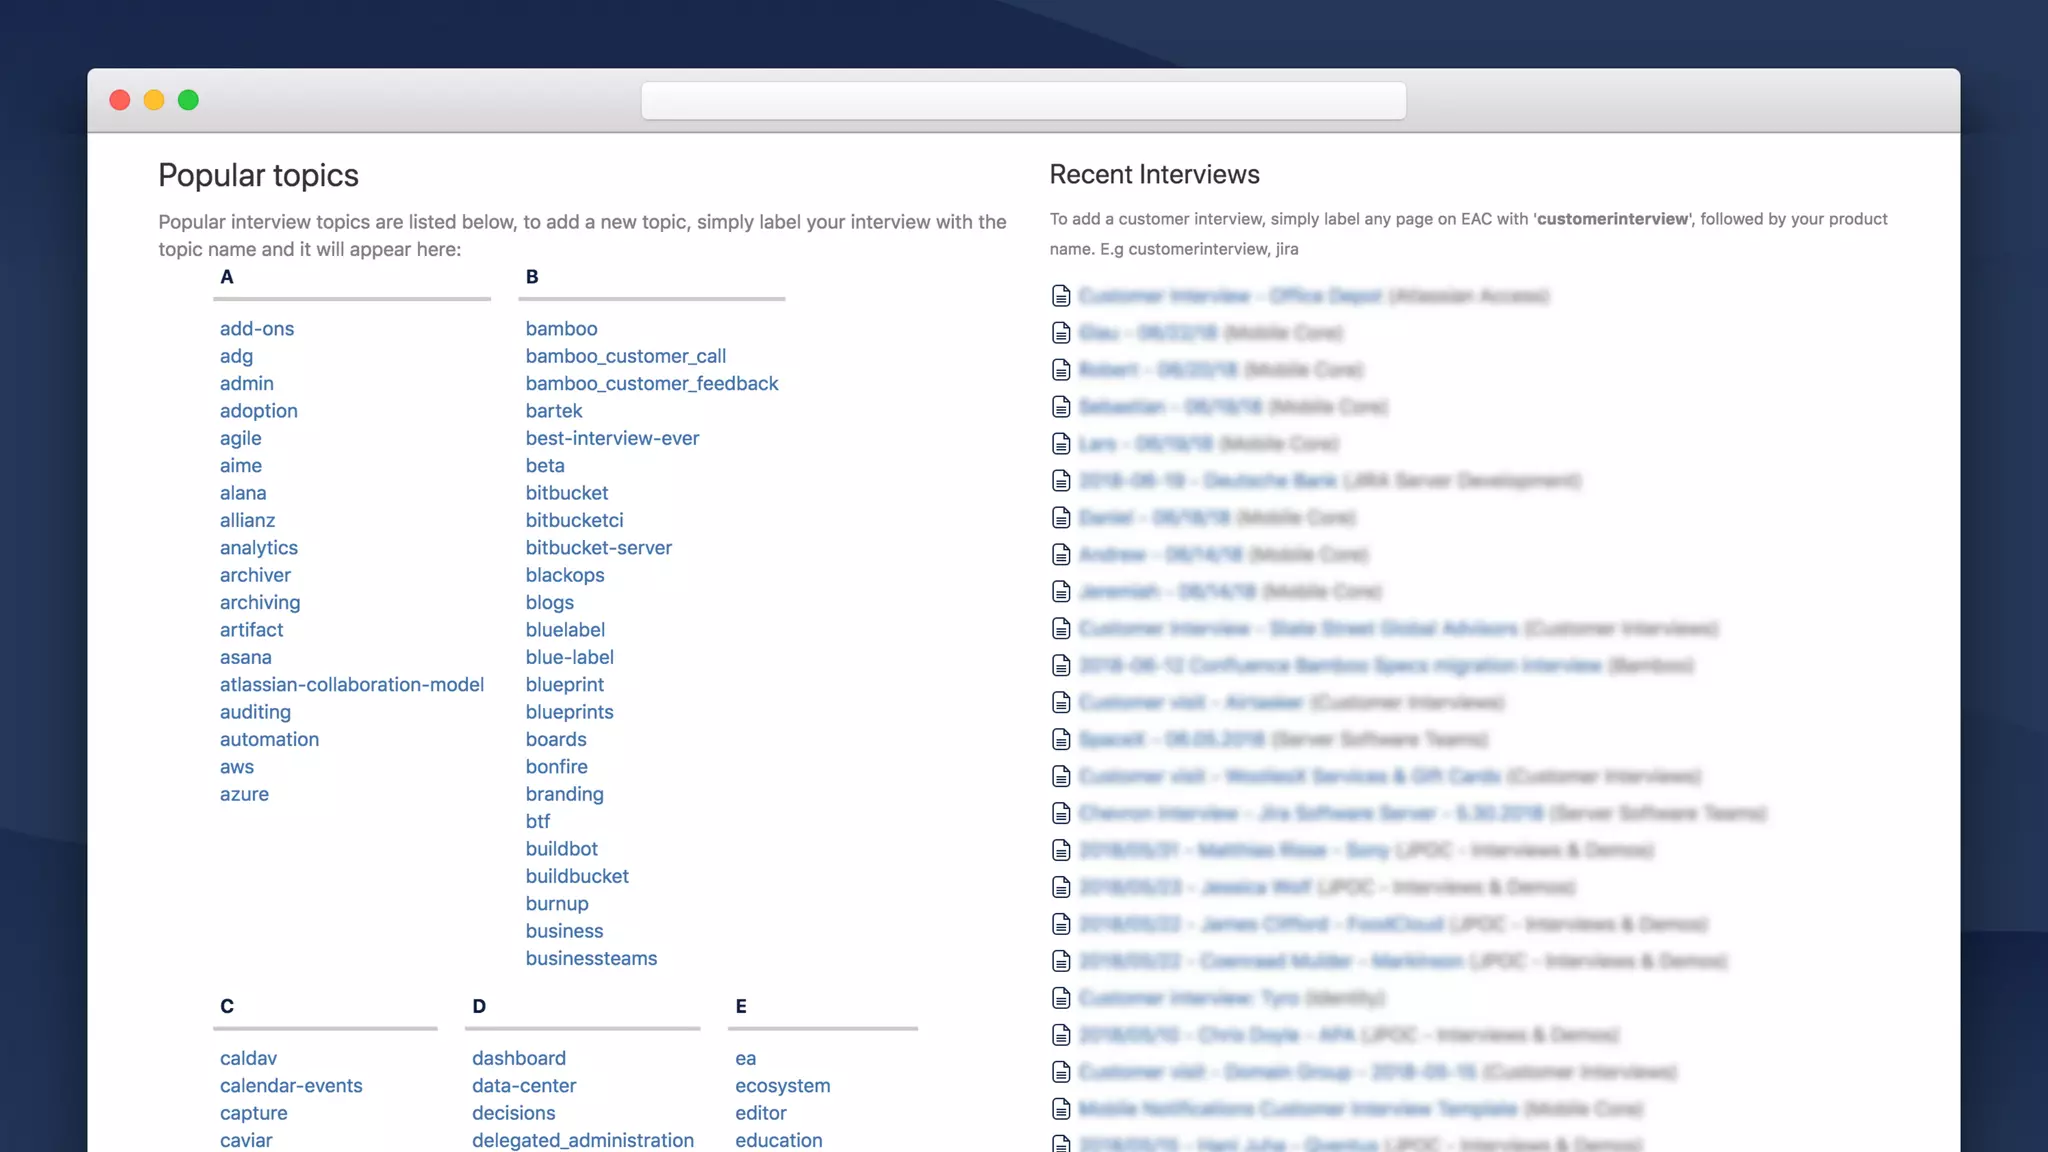Screen dimensions: 2048x1152
Task: Click page icon beside Mobile Notifications Interview Template
Action: 1061,1109
